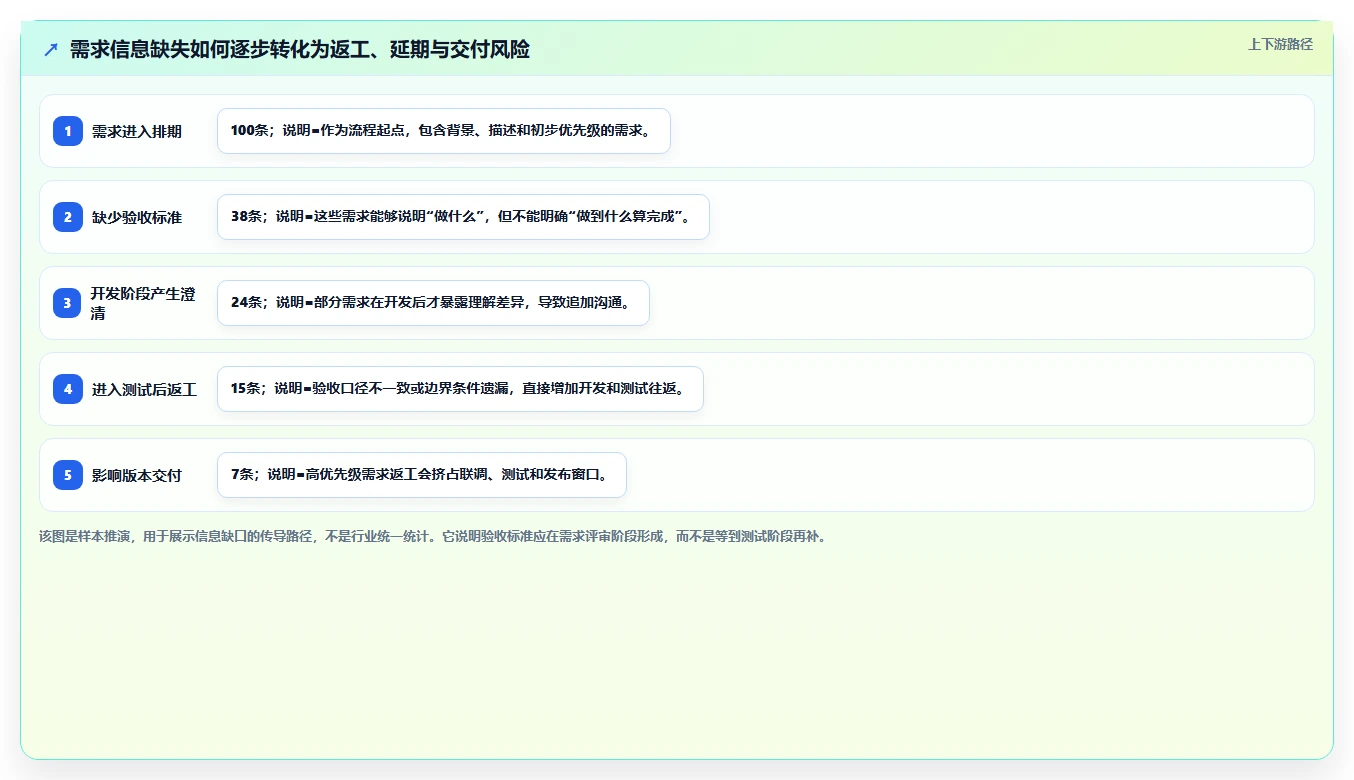
Task: Click step number badge 3
Action: click(68, 302)
